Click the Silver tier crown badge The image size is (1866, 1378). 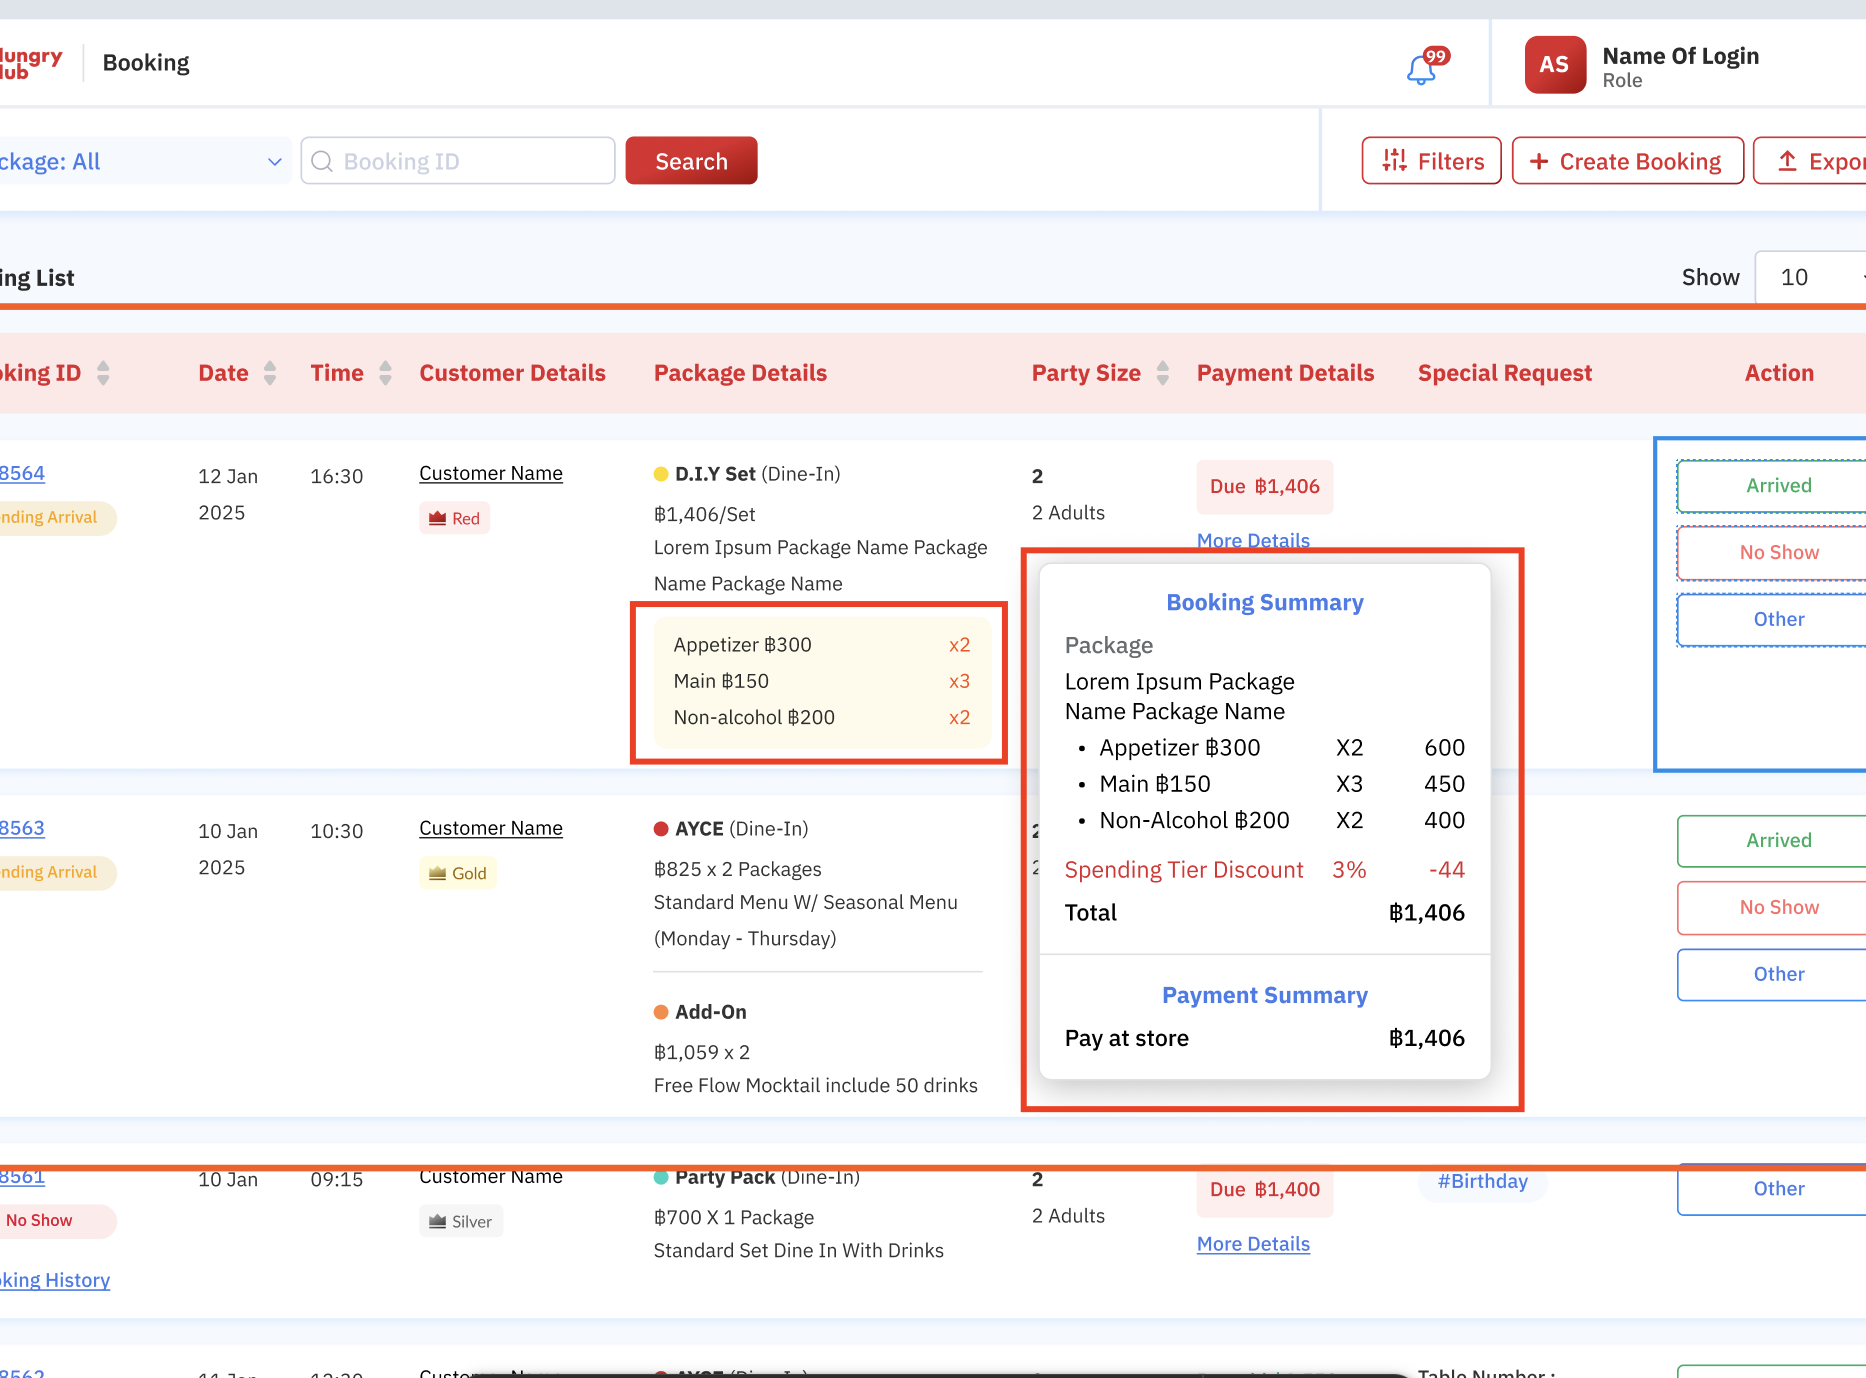(x=461, y=1221)
